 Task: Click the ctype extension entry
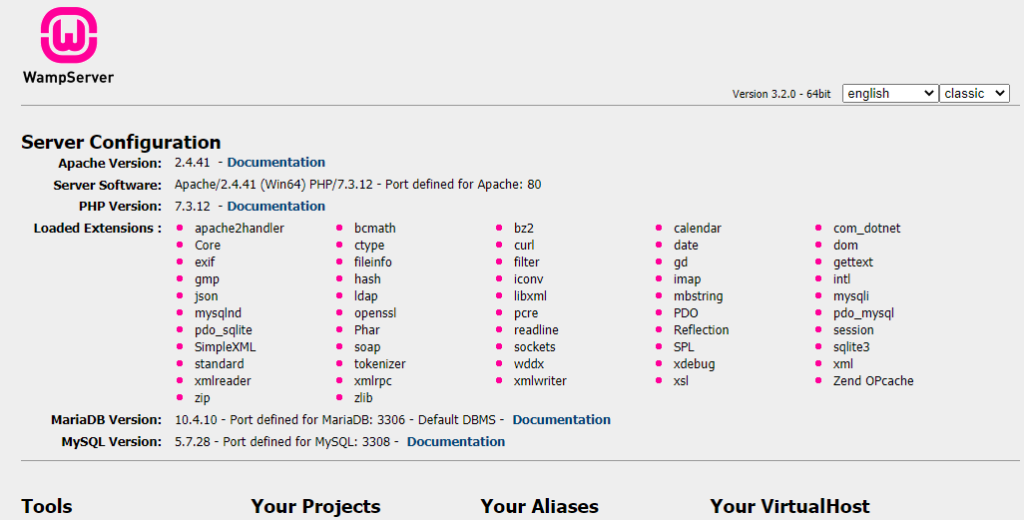pos(369,246)
